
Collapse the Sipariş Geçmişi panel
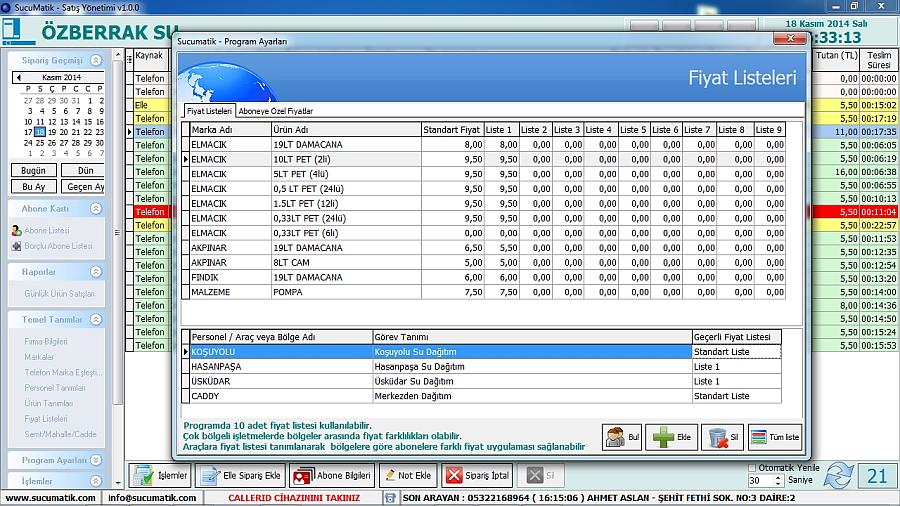[96, 60]
